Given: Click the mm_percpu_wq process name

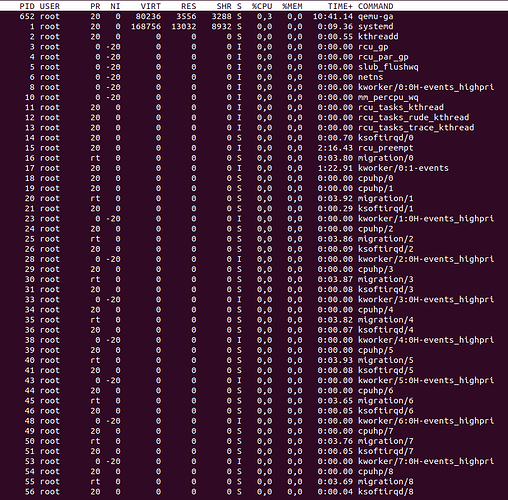Looking at the screenshot, I should click(388, 97).
